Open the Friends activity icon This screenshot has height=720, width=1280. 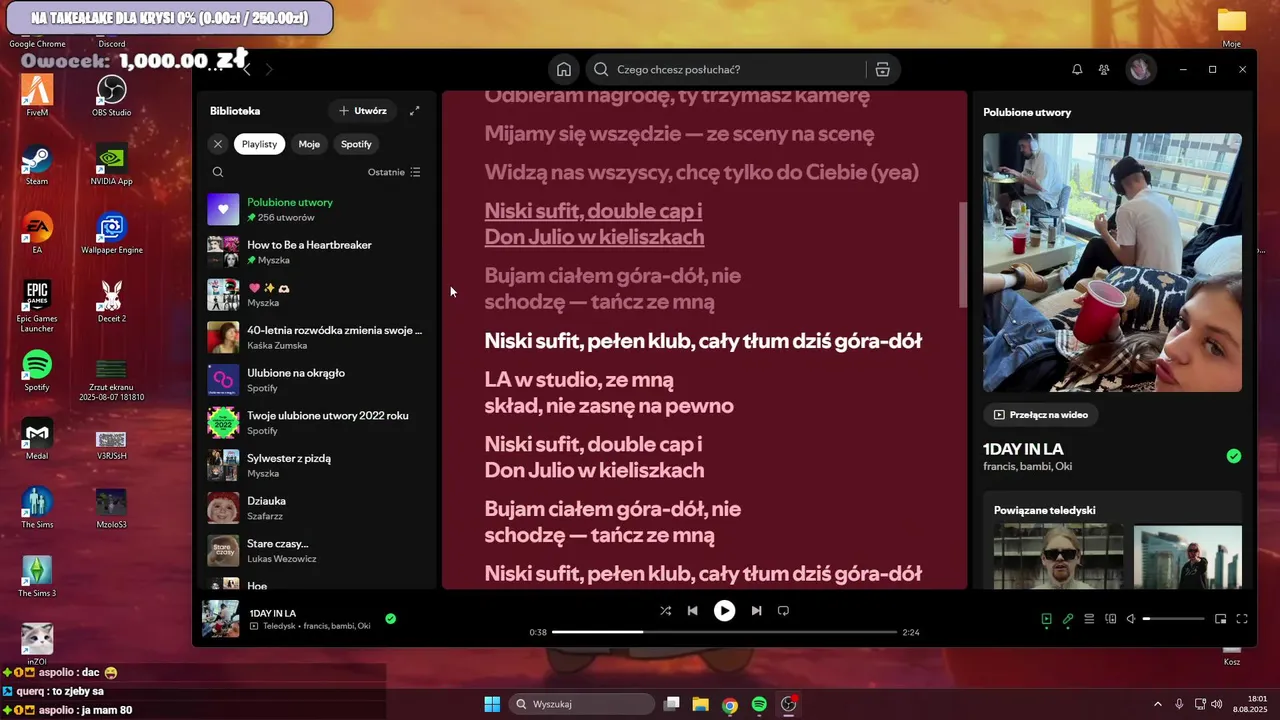tap(1104, 69)
